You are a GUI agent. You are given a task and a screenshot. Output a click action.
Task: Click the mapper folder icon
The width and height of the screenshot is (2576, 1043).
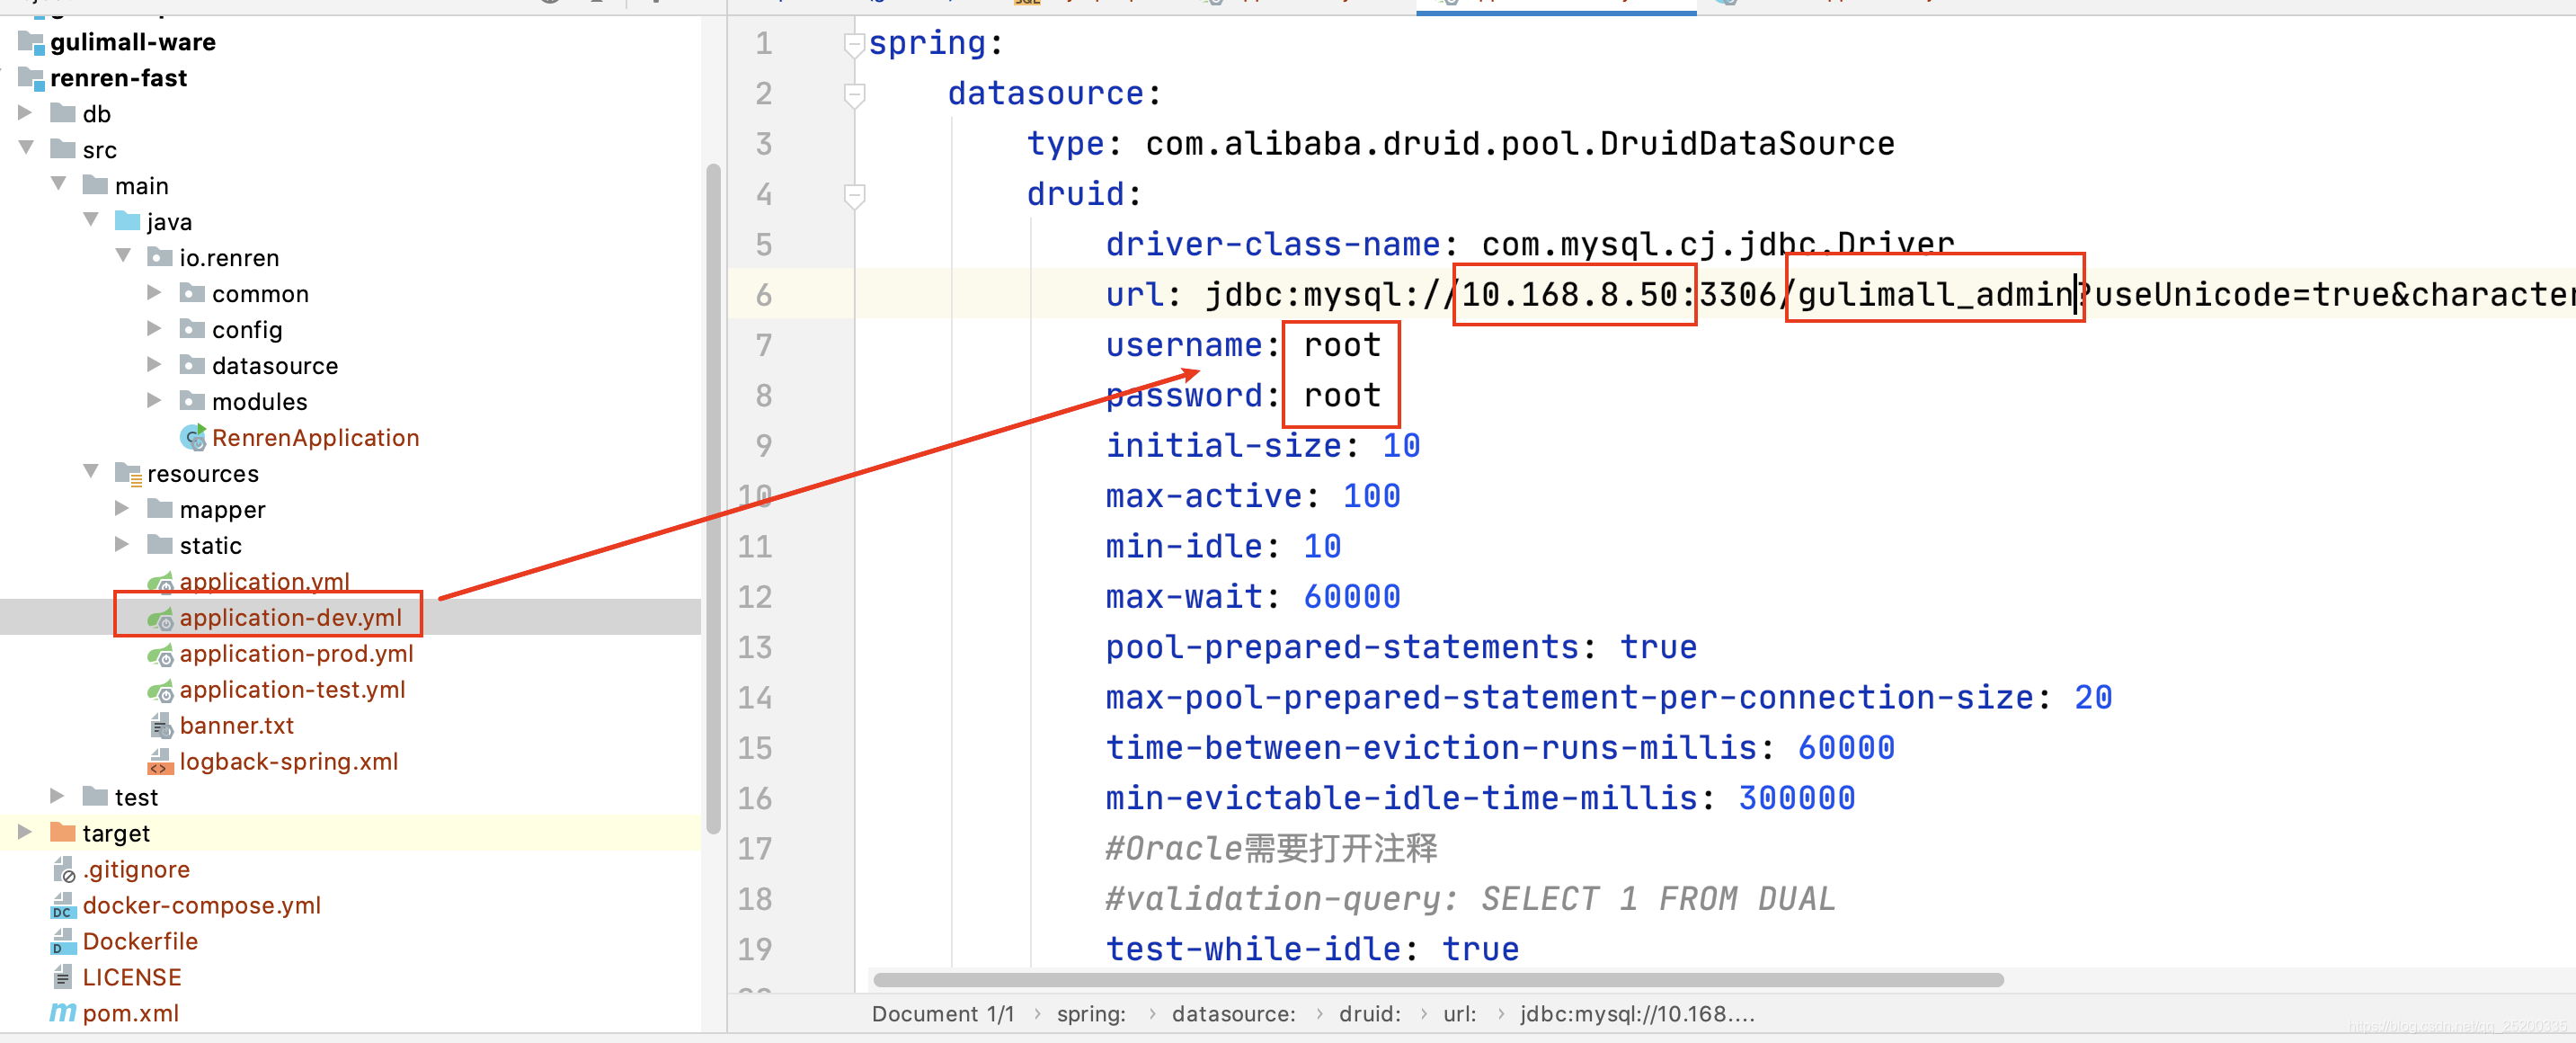pos(160,509)
